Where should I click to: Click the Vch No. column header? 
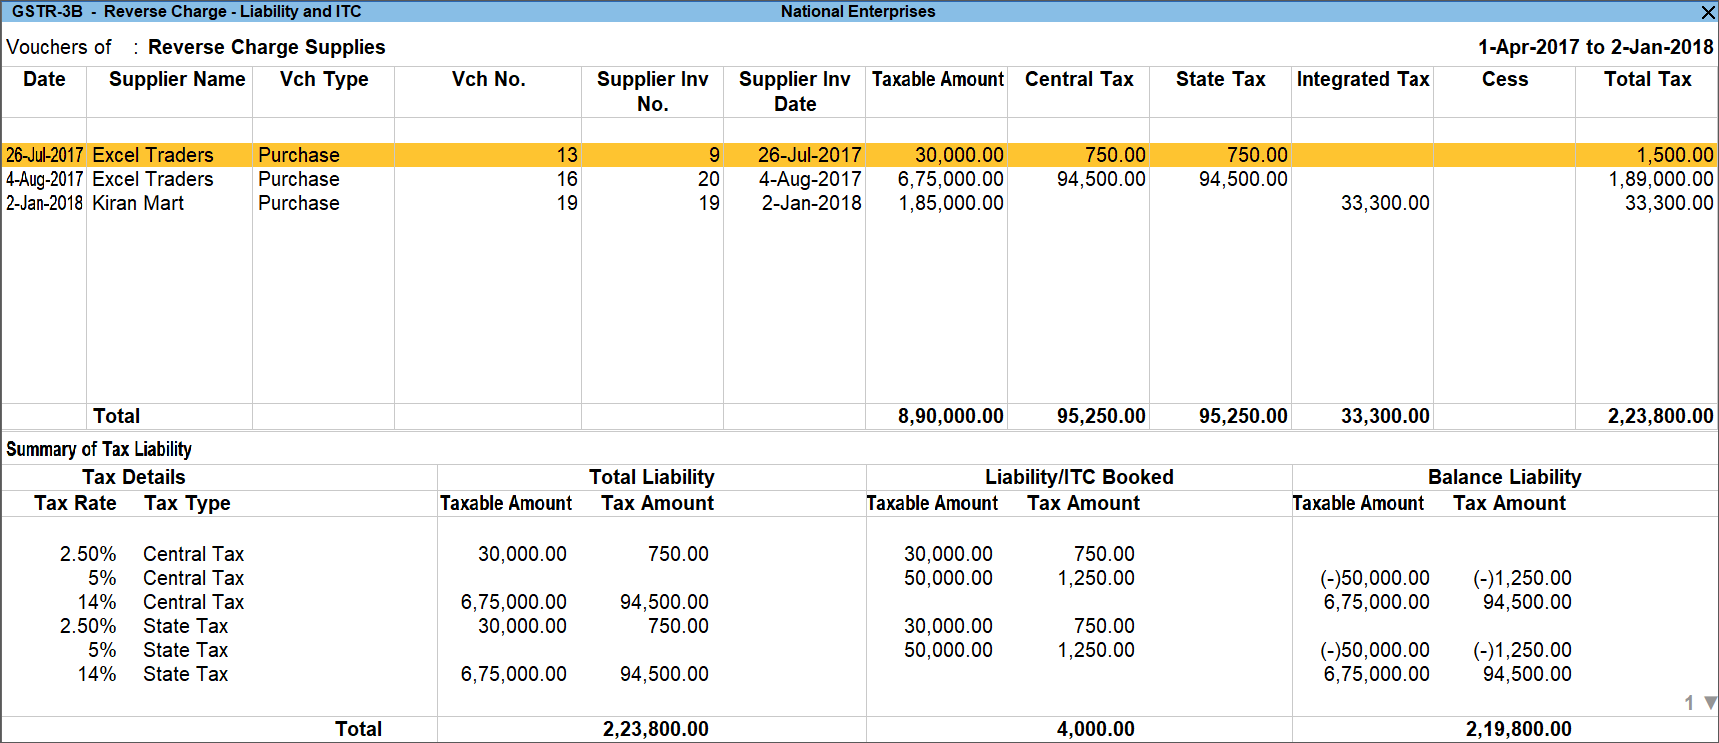pyautogui.click(x=488, y=79)
